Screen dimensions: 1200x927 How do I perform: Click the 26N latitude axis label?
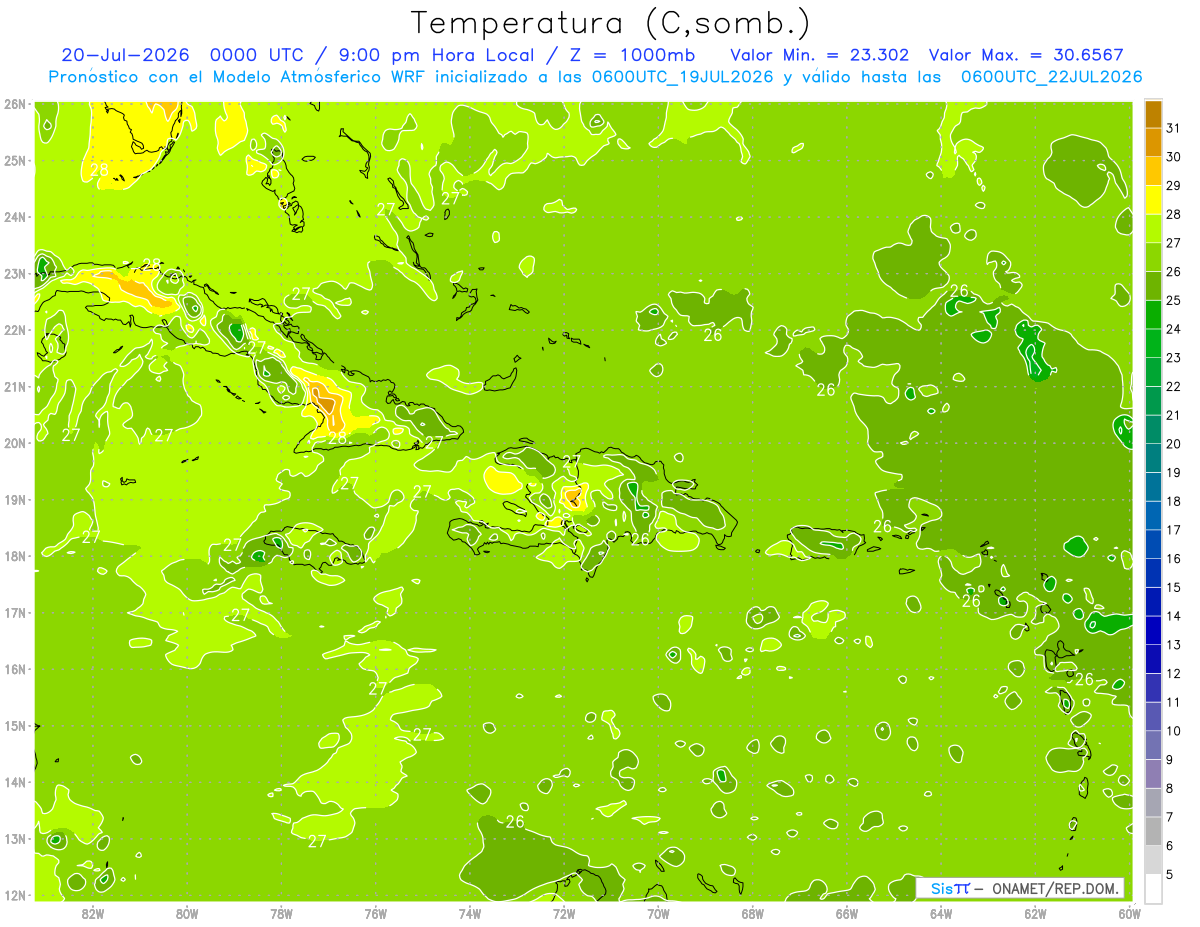(x=15, y=104)
